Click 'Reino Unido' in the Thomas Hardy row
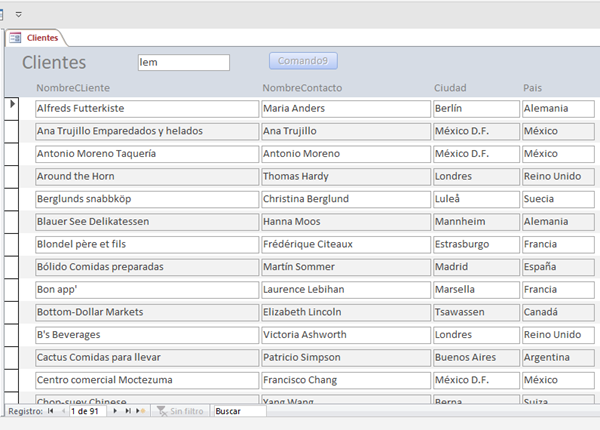 (558, 176)
